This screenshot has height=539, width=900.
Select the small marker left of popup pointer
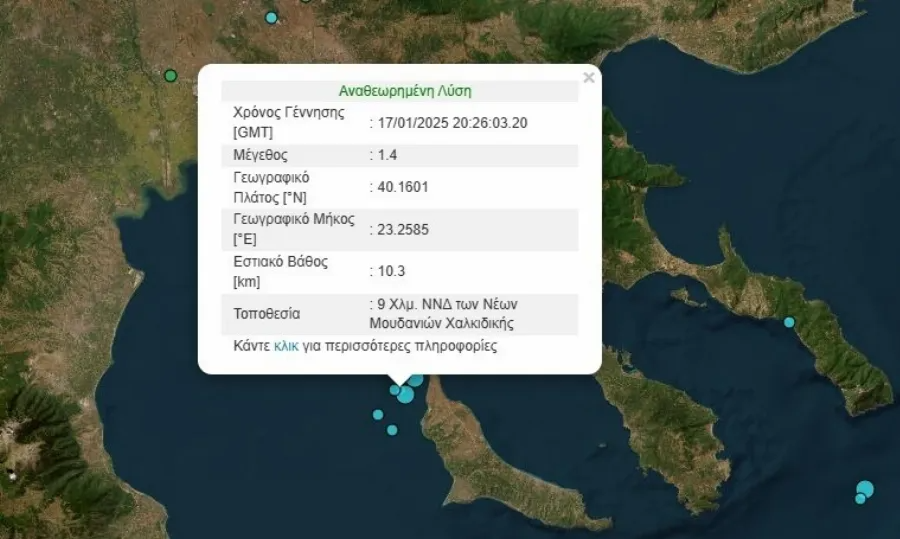[x=395, y=390]
